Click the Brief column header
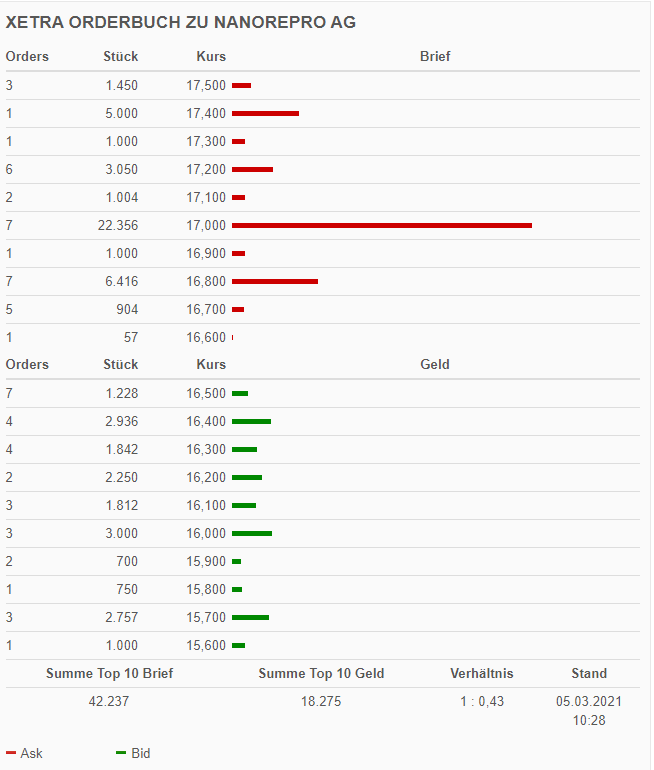Screen dimensions: 654x770 tap(435, 56)
